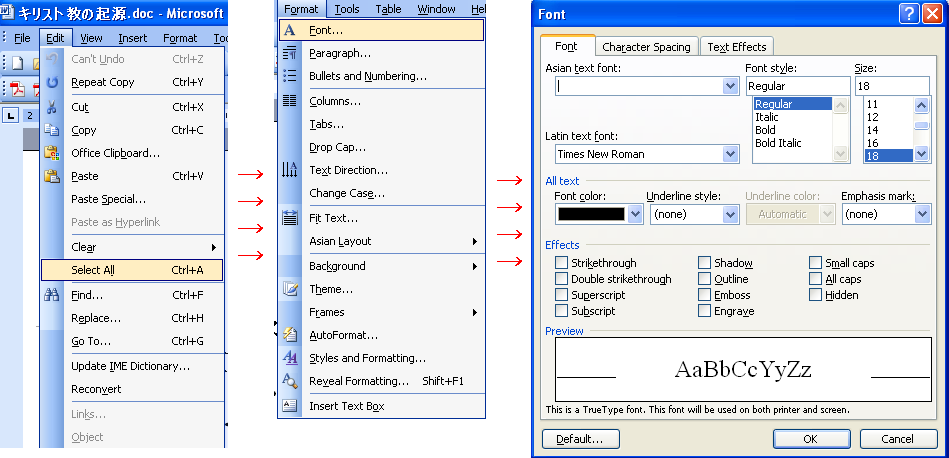
Task: Click the Bullets and Numbering icon
Action: pos(290,76)
